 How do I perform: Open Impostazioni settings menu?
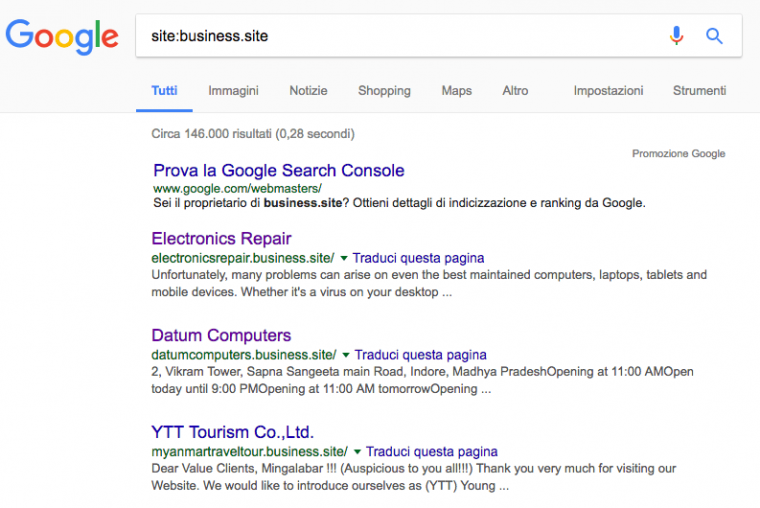coord(608,91)
